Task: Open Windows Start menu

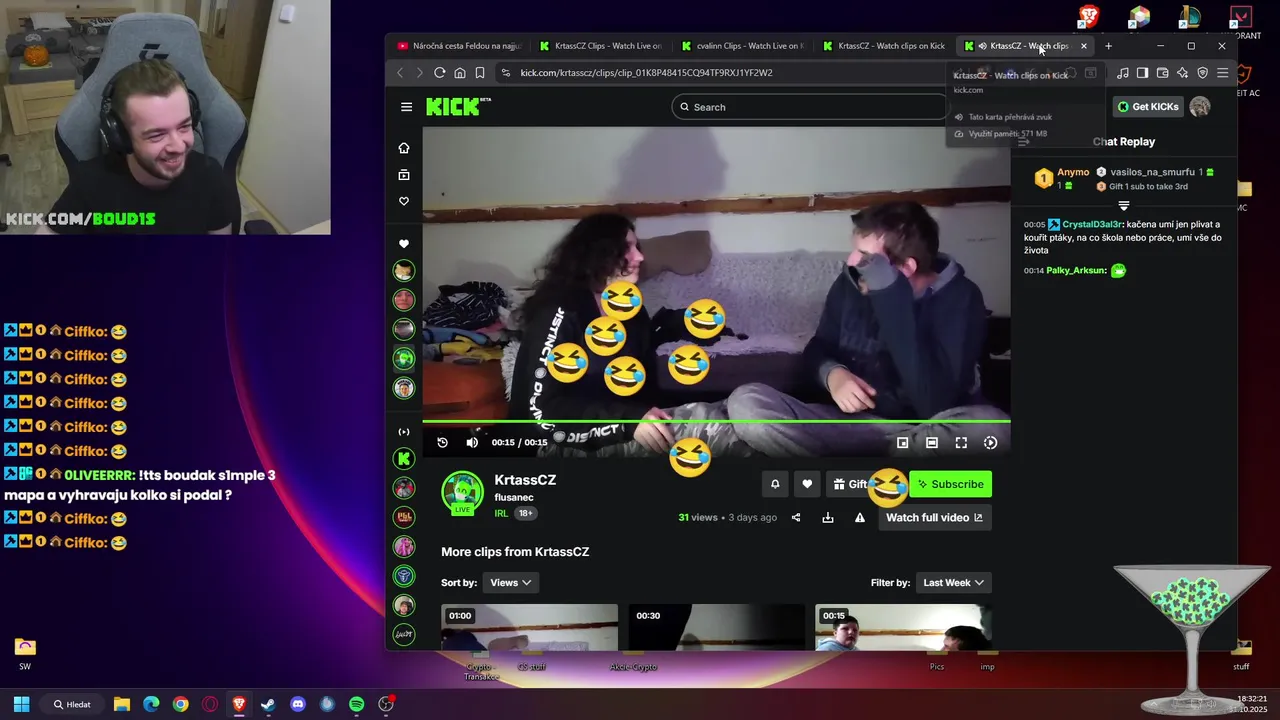Action: click(x=21, y=704)
